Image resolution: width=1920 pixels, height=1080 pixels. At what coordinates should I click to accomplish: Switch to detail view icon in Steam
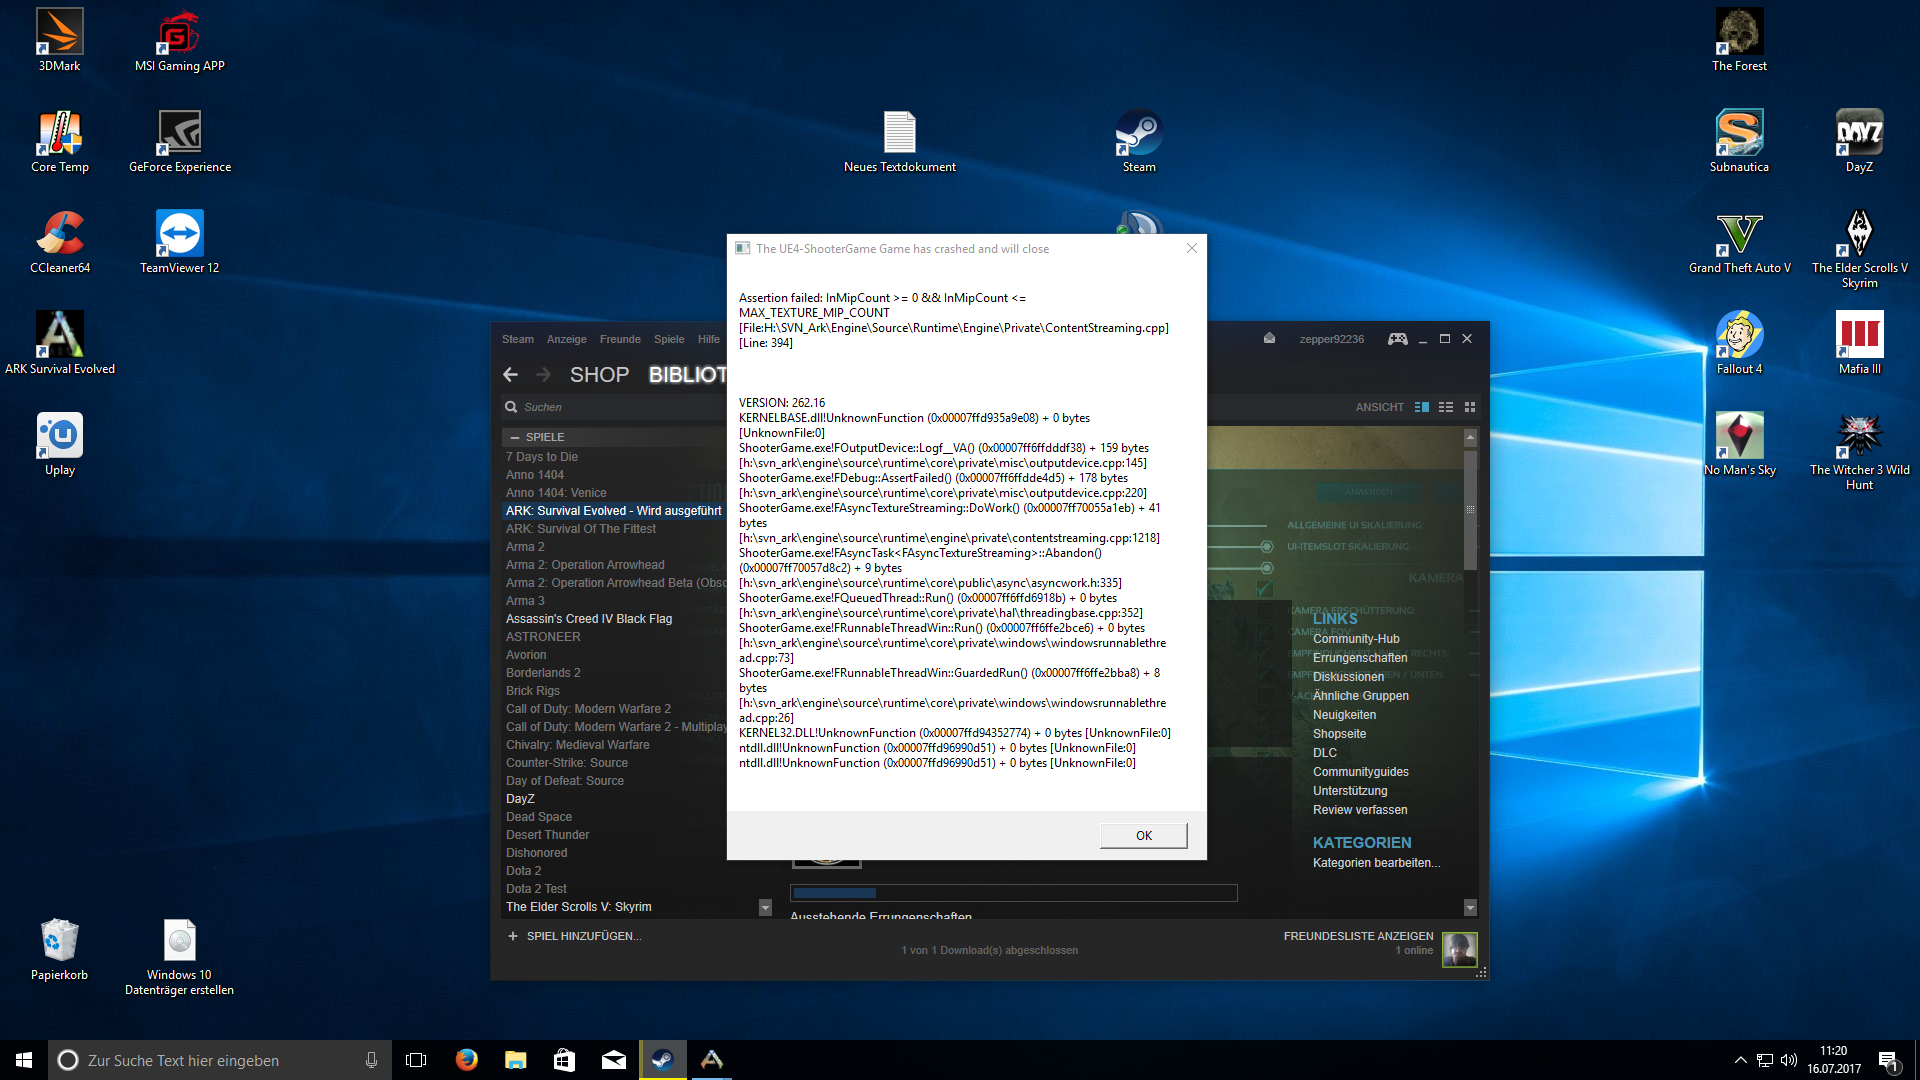1421,407
